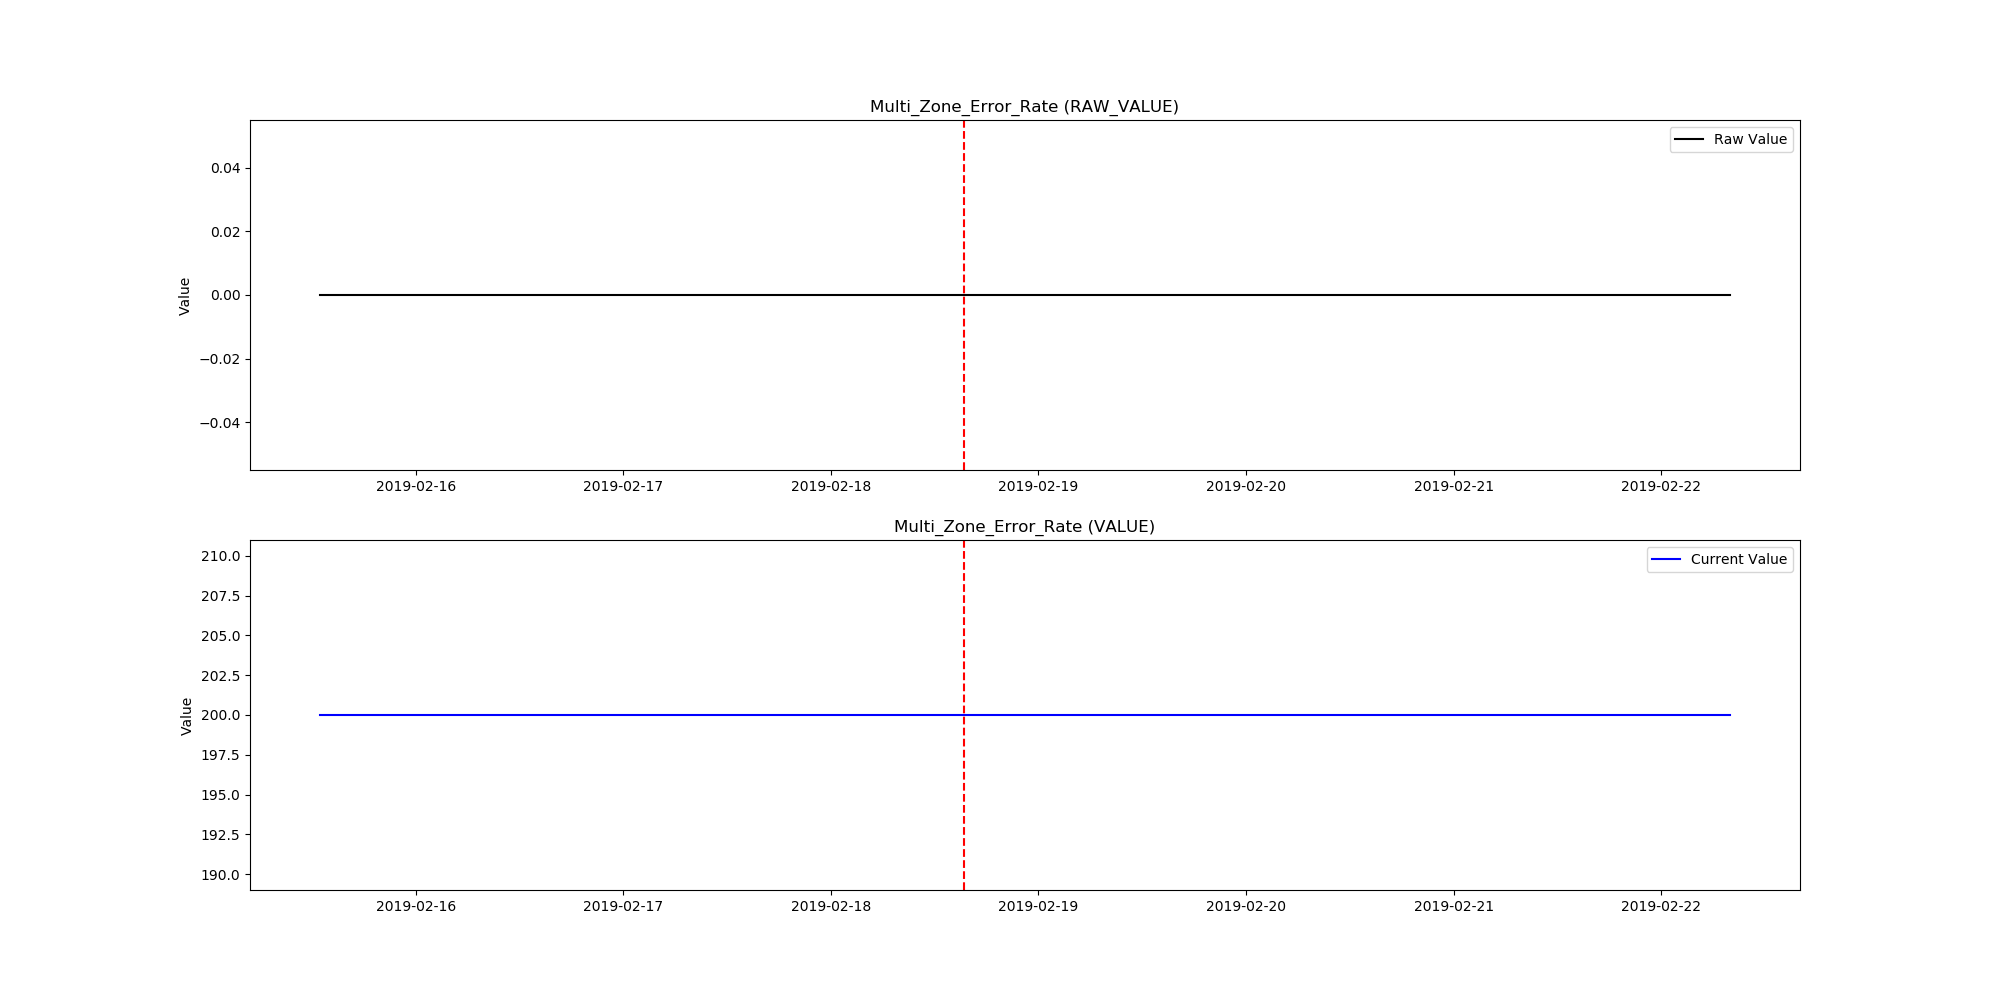Click the 2019-02-20 date label in top chart
The height and width of the screenshot is (1000, 2000).
(x=1246, y=486)
